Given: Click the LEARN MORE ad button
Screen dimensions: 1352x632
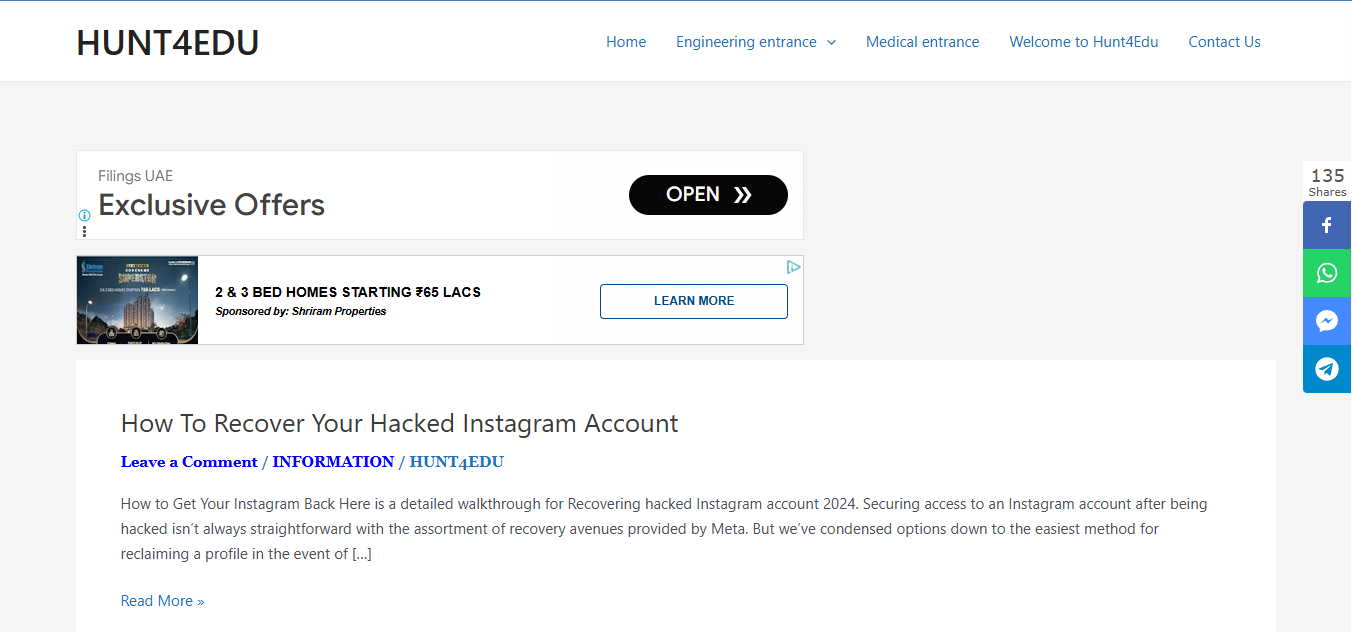Looking at the screenshot, I should [694, 301].
